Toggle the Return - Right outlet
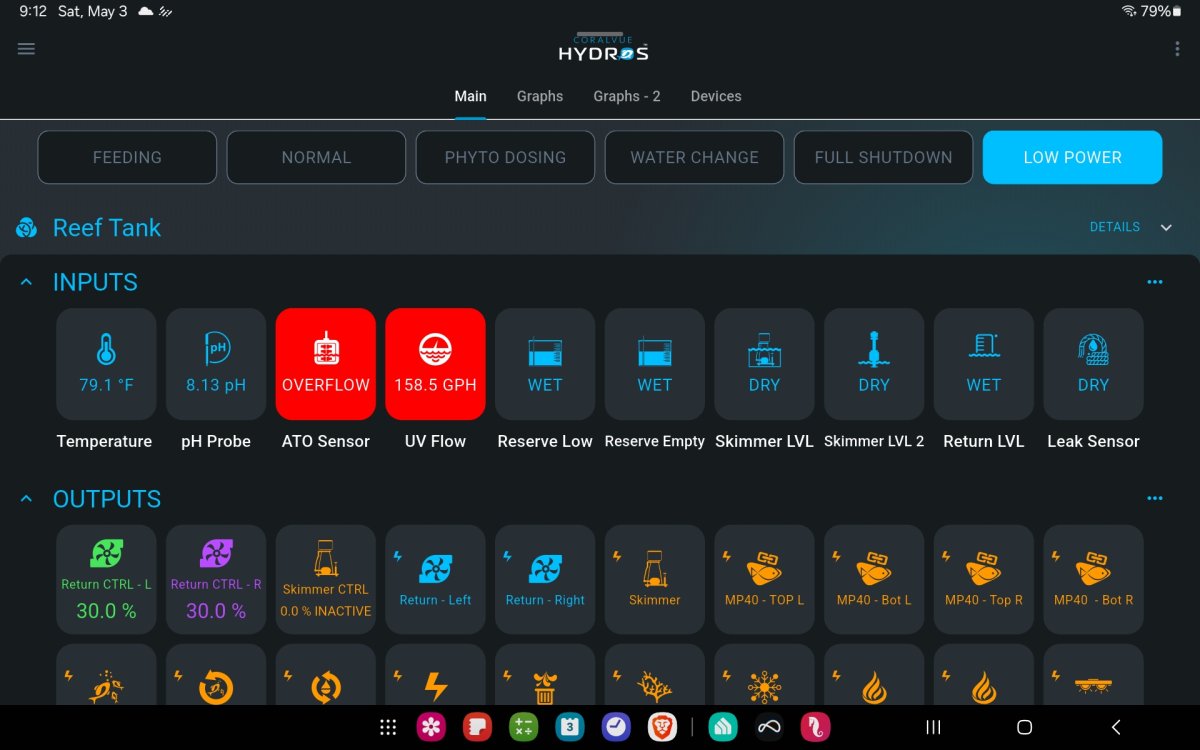The height and width of the screenshot is (750, 1200). coord(545,580)
